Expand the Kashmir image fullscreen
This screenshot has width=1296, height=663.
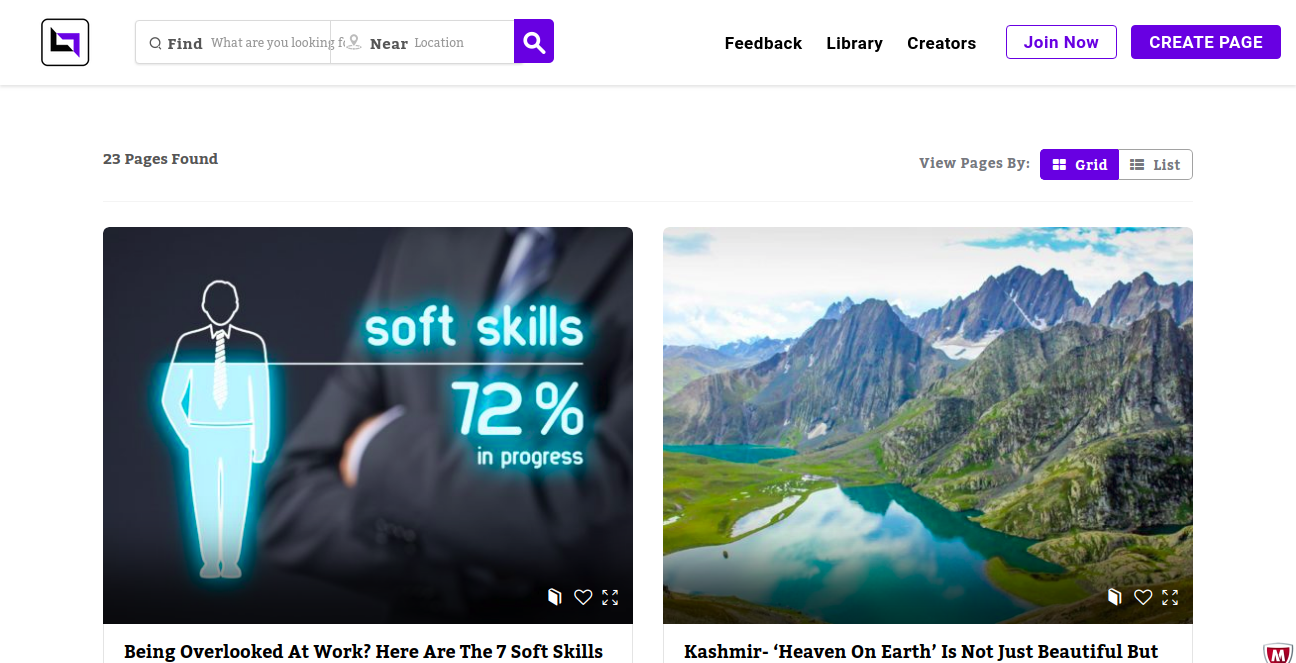[x=1170, y=597]
